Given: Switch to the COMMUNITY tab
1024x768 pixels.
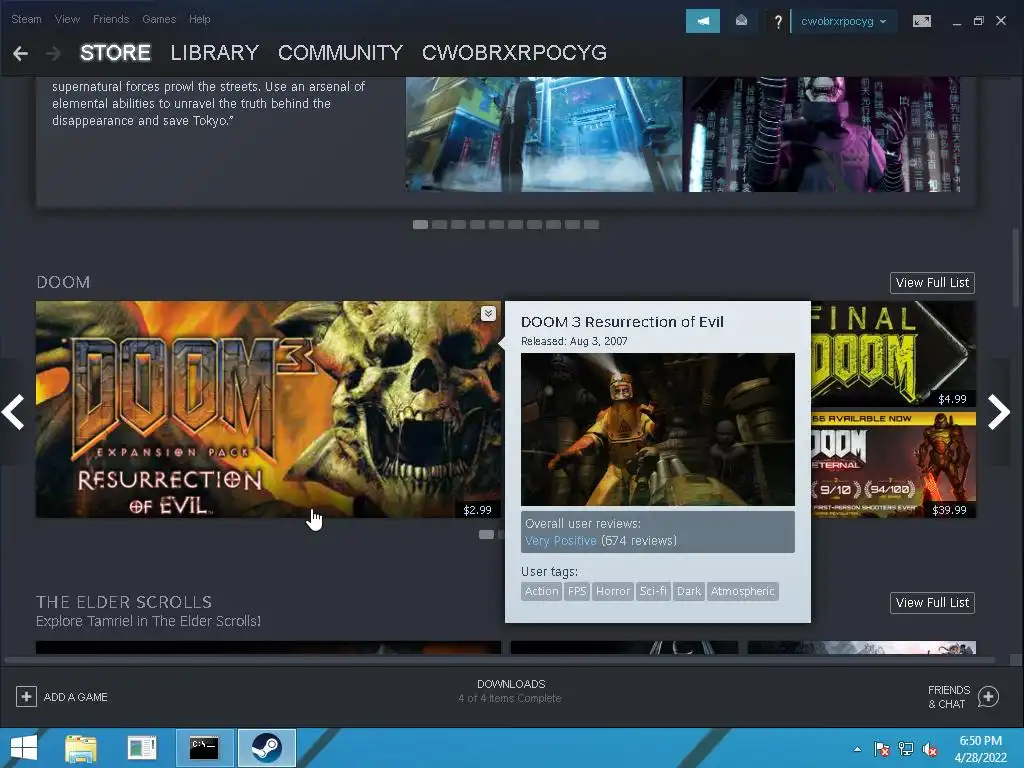Looking at the screenshot, I should tap(340, 53).
